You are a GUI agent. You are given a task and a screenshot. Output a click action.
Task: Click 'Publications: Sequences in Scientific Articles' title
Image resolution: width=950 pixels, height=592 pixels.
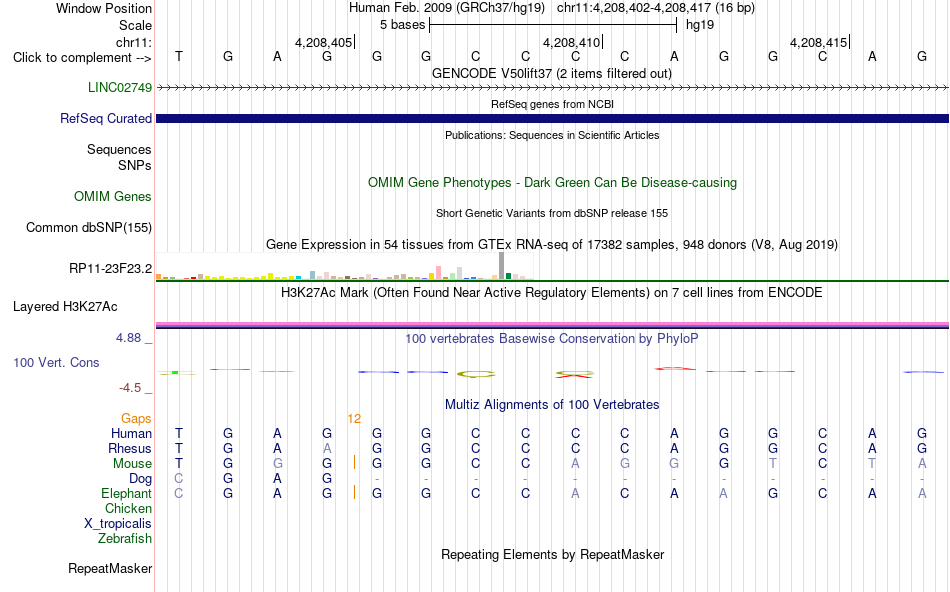coord(552,135)
